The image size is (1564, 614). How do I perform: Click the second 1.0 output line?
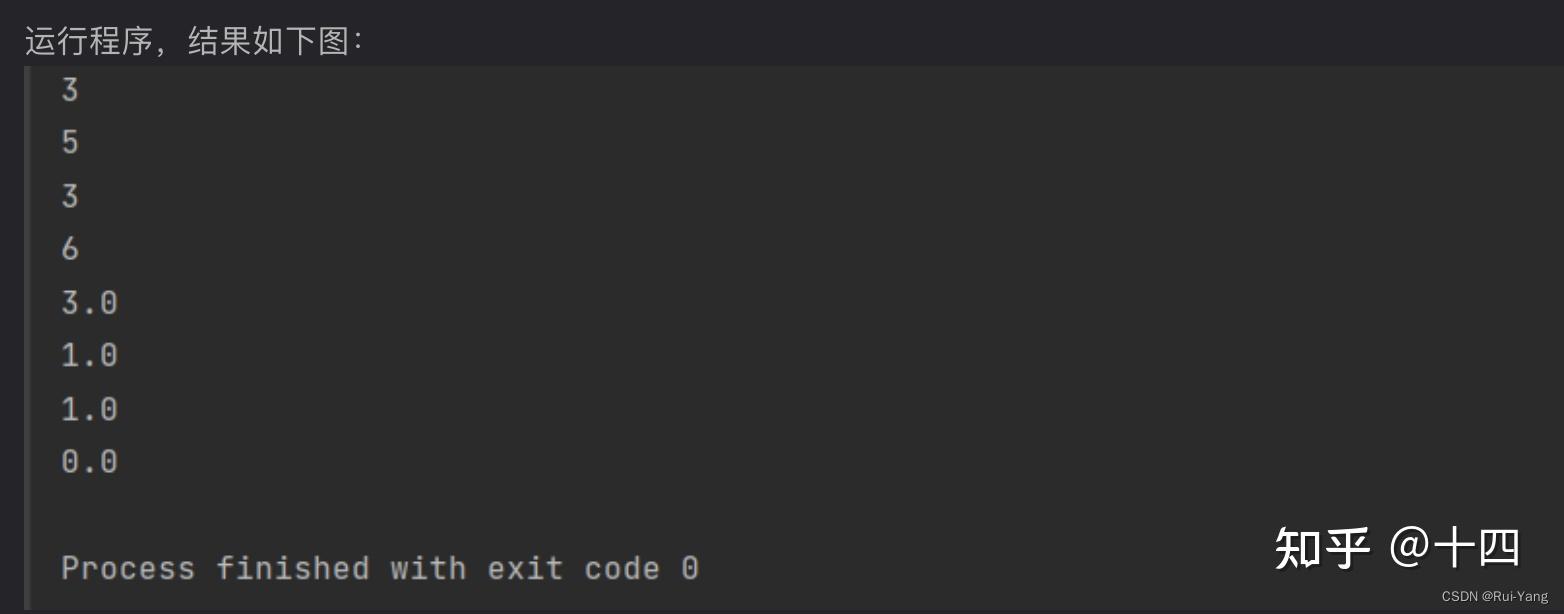[89, 409]
